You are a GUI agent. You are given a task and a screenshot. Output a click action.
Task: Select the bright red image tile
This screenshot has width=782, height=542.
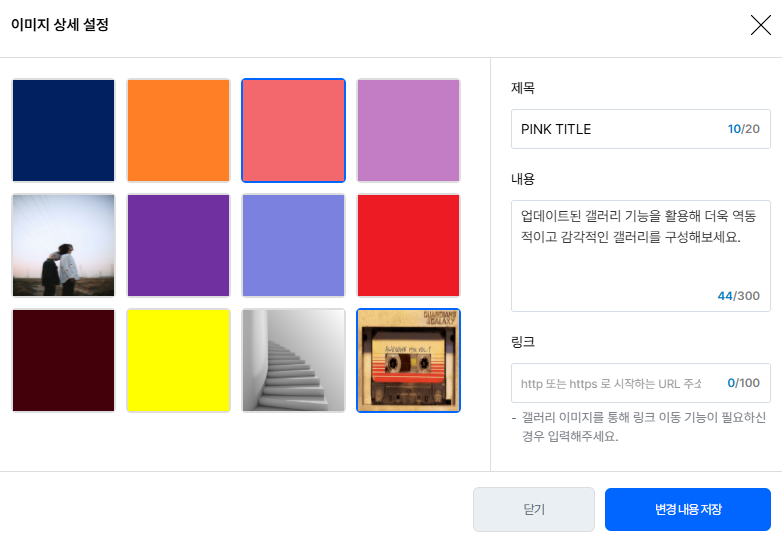(x=408, y=245)
